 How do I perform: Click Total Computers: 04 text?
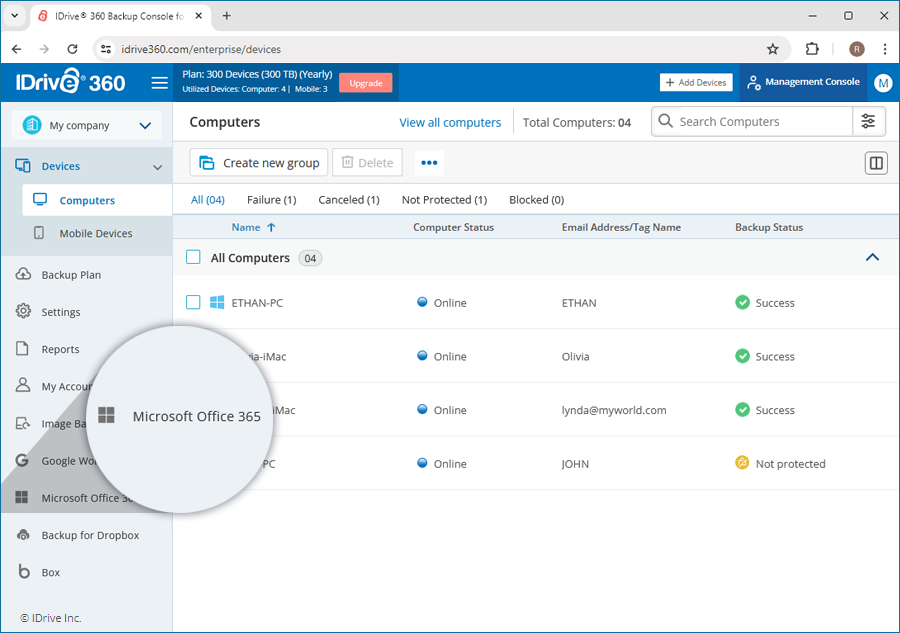[576, 122]
